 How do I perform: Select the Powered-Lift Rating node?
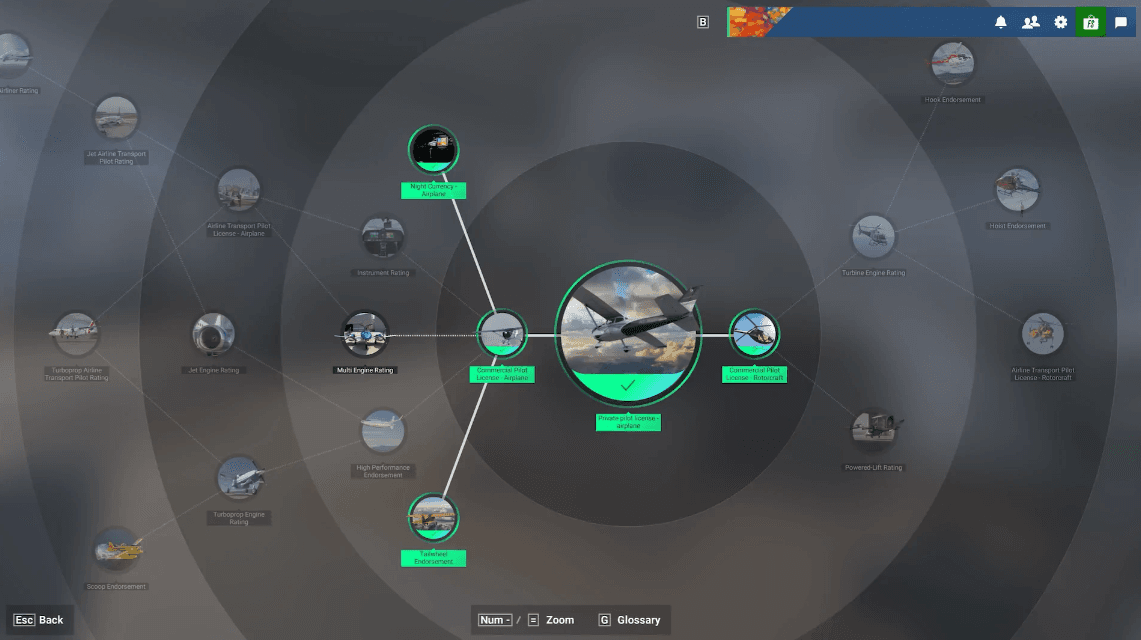[872, 431]
